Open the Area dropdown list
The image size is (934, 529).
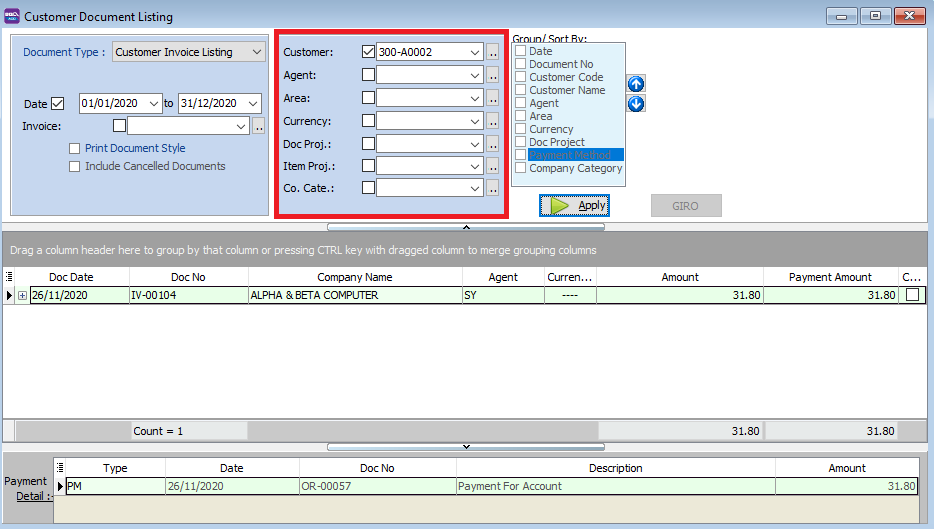pos(475,98)
